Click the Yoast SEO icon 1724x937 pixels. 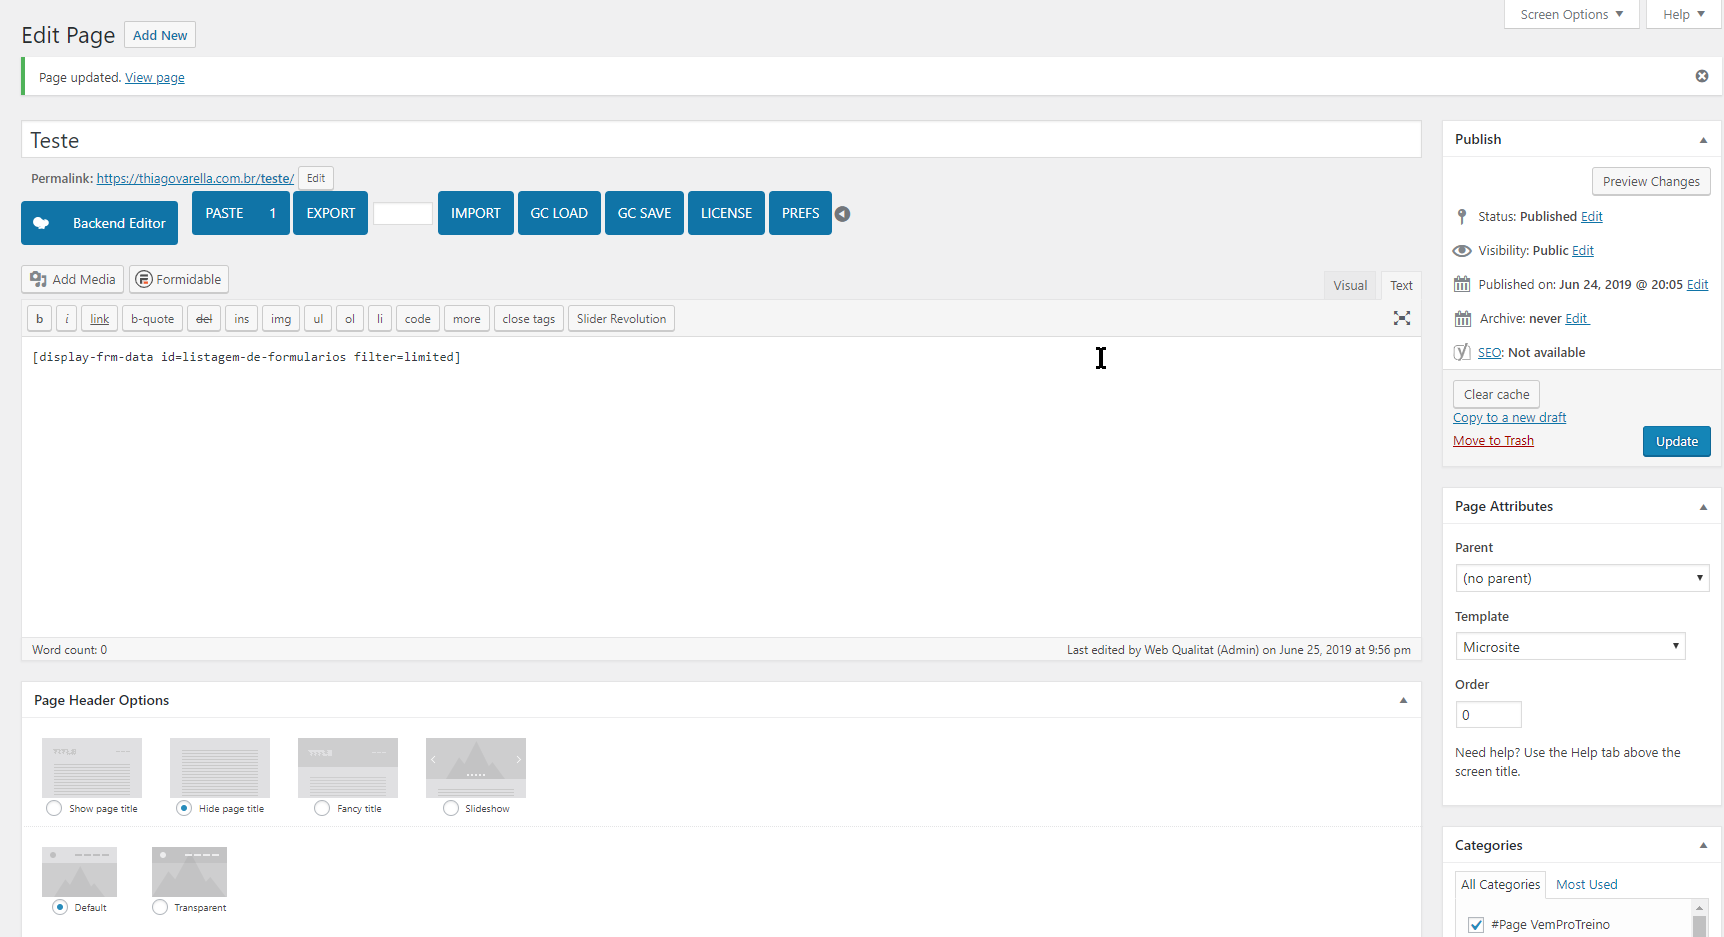click(1462, 352)
